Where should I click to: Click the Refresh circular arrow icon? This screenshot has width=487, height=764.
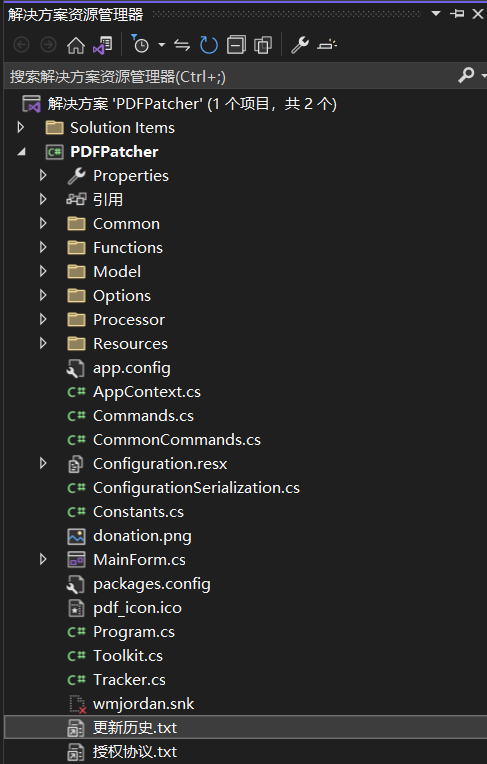(209, 45)
